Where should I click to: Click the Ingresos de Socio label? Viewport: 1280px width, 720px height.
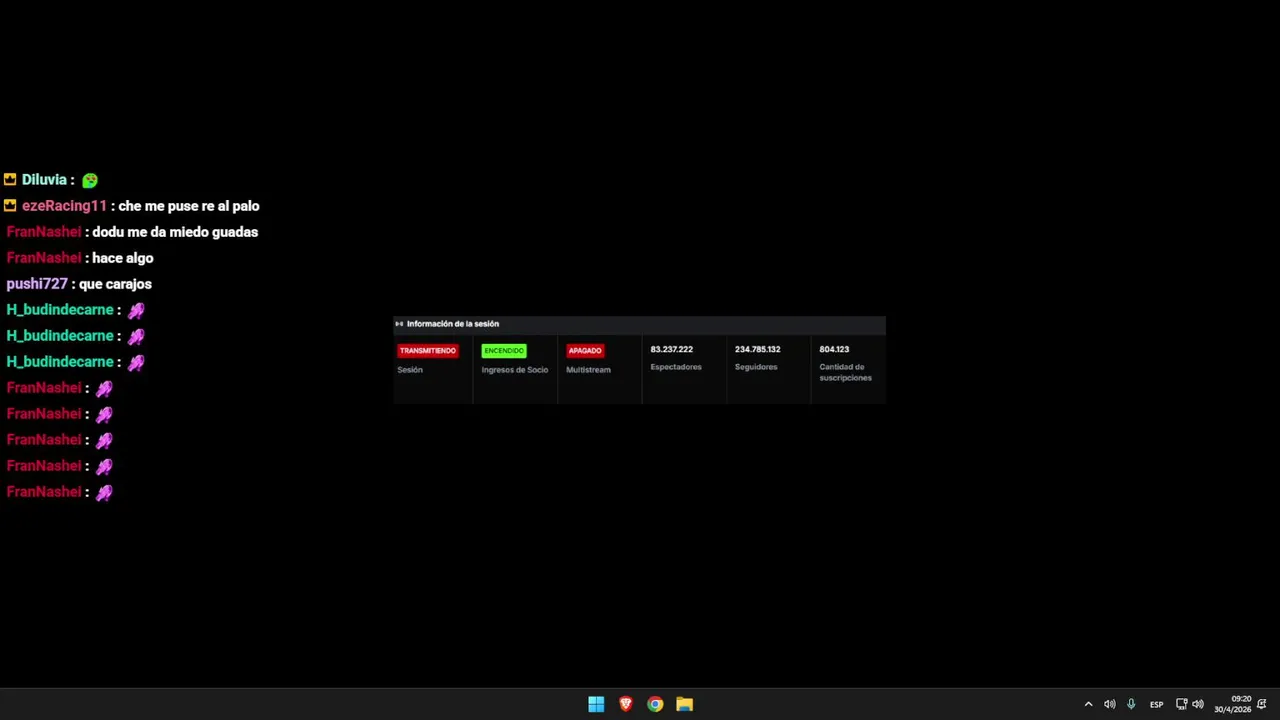(x=515, y=370)
